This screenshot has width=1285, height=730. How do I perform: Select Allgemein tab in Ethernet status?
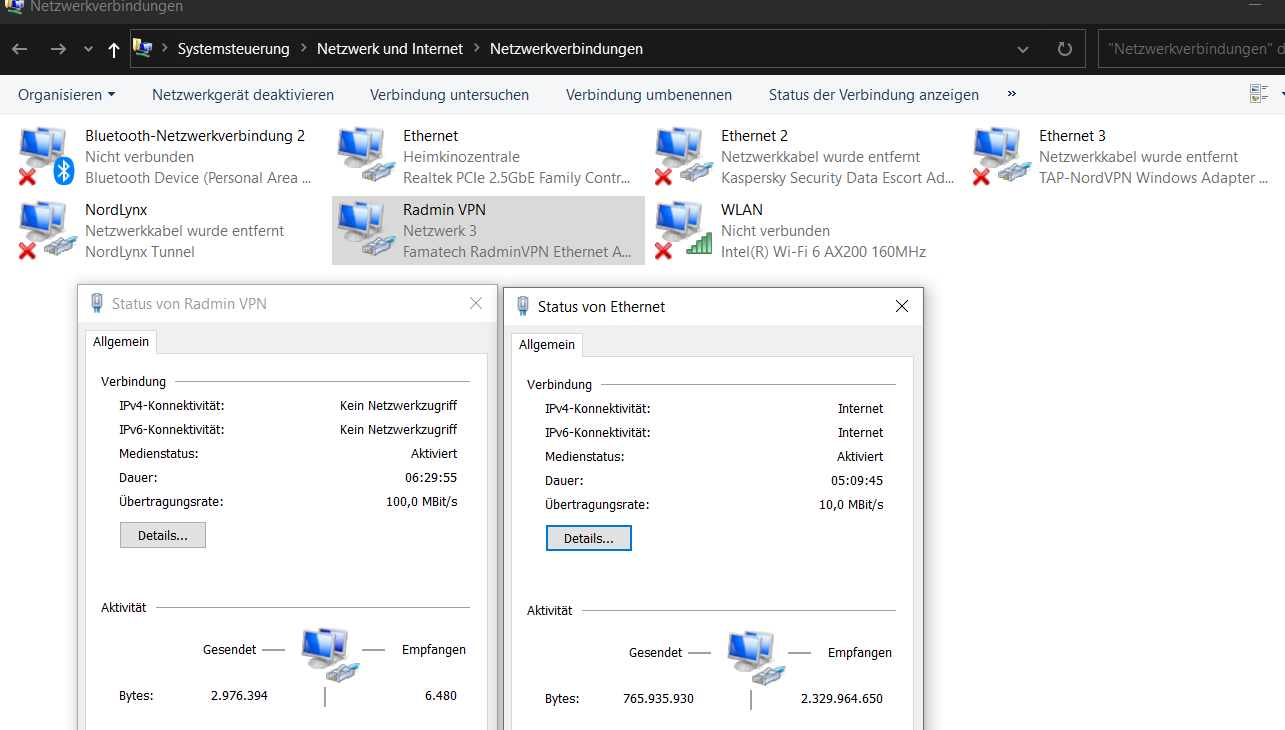pyautogui.click(x=547, y=344)
